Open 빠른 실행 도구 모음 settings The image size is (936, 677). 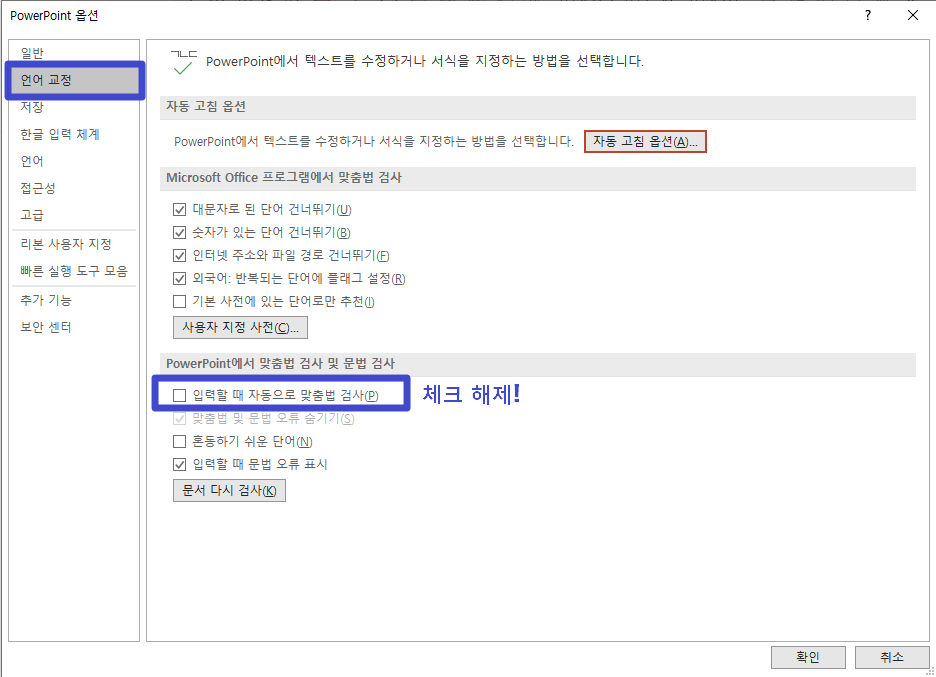(x=74, y=271)
